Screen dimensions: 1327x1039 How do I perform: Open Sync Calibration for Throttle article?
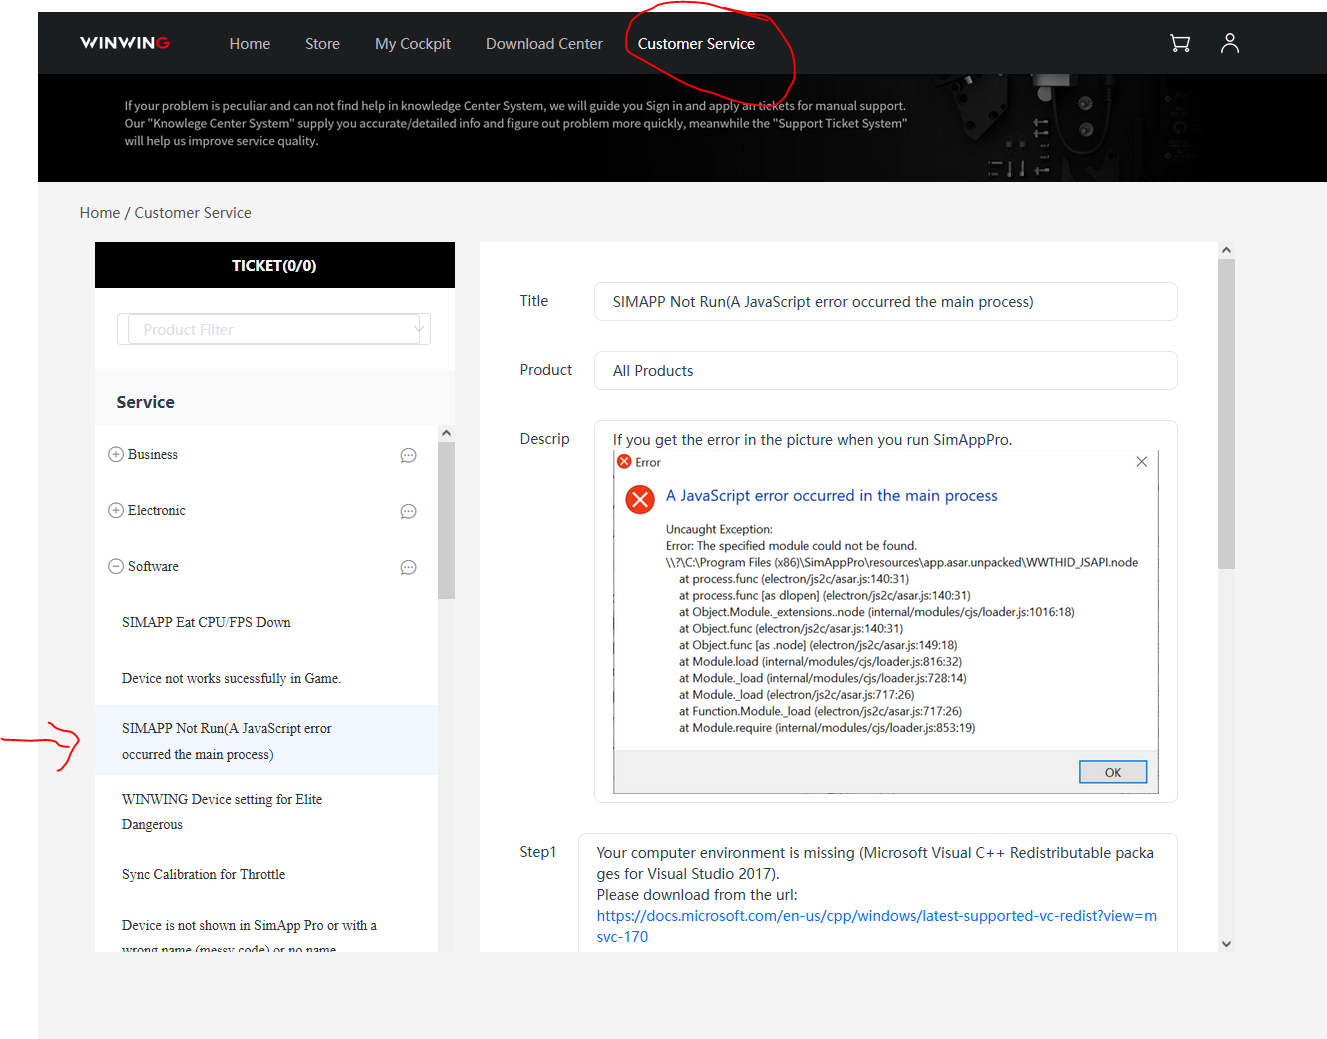[203, 874]
